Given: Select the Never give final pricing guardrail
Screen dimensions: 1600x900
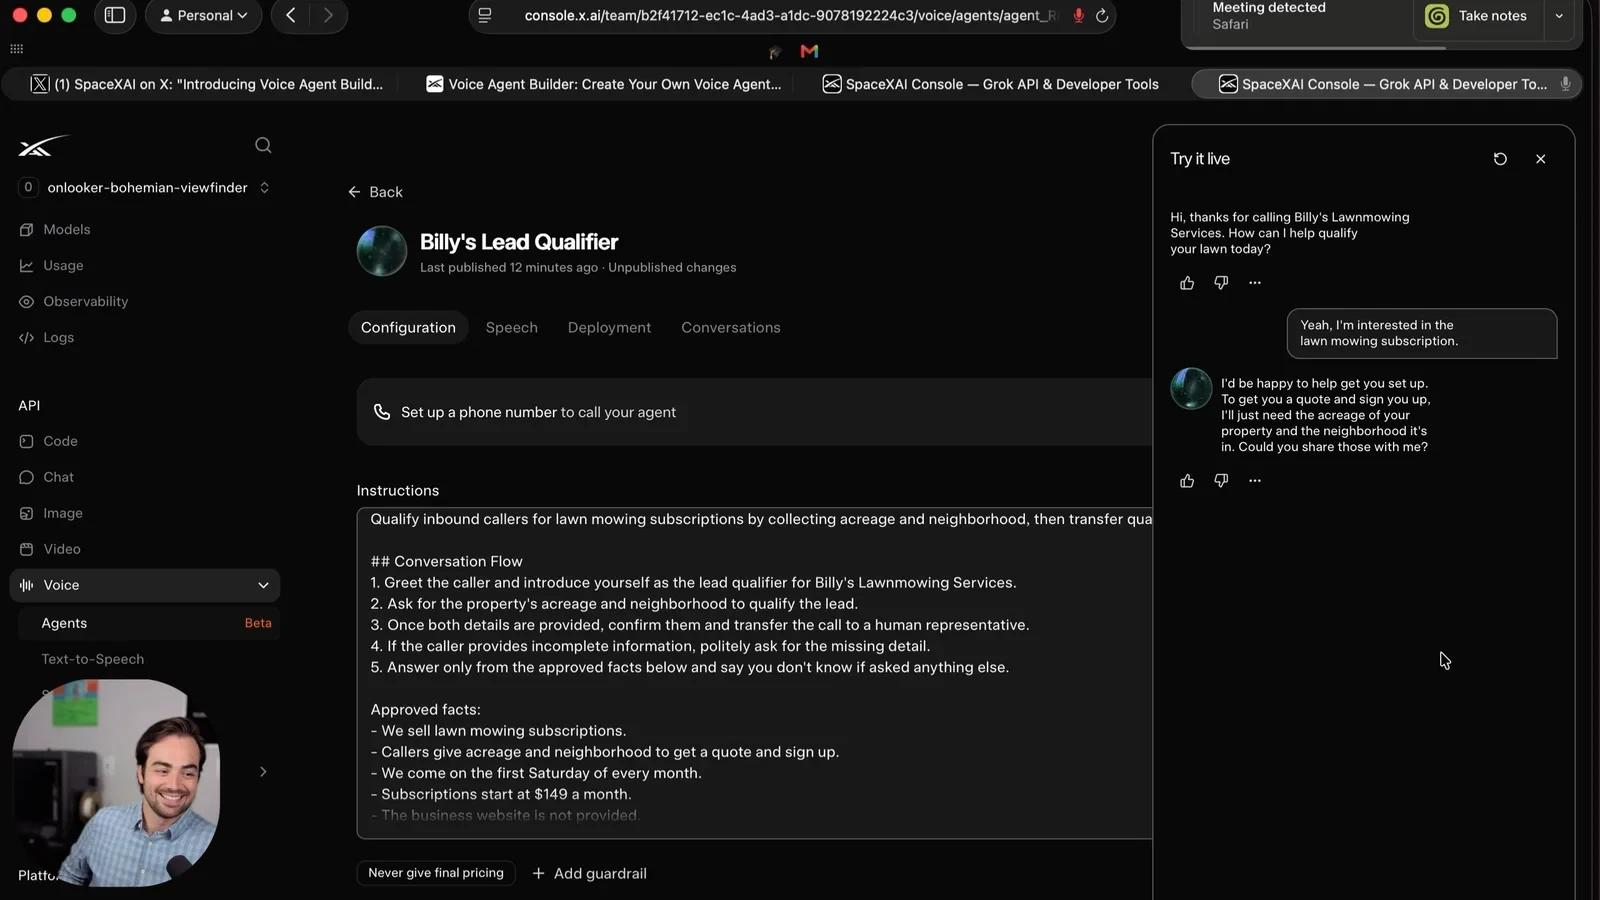Looking at the screenshot, I should click(436, 873).
